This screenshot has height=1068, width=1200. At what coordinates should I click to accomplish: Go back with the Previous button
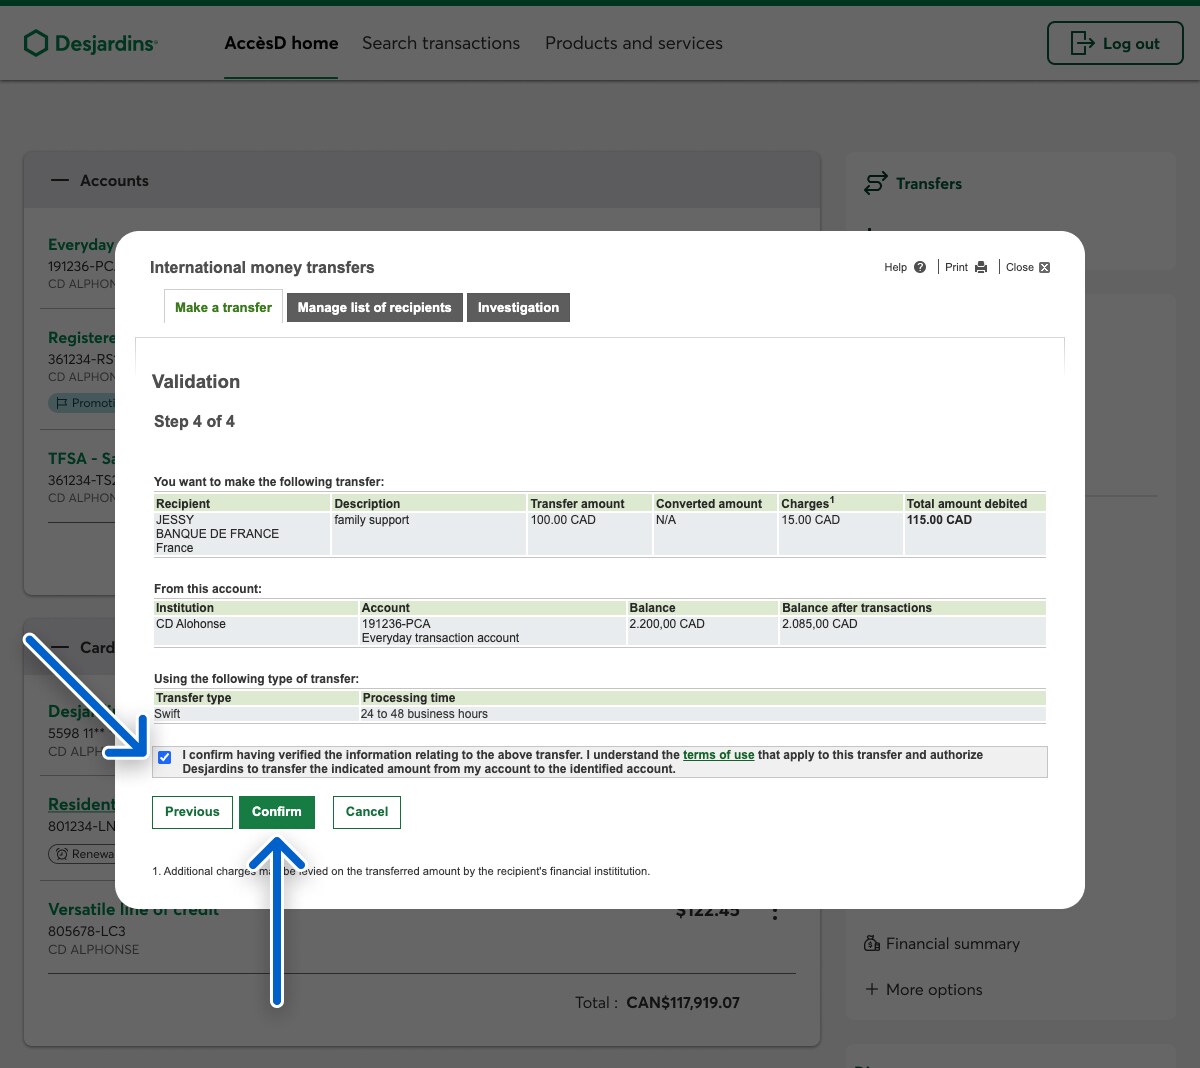(192, 812)
